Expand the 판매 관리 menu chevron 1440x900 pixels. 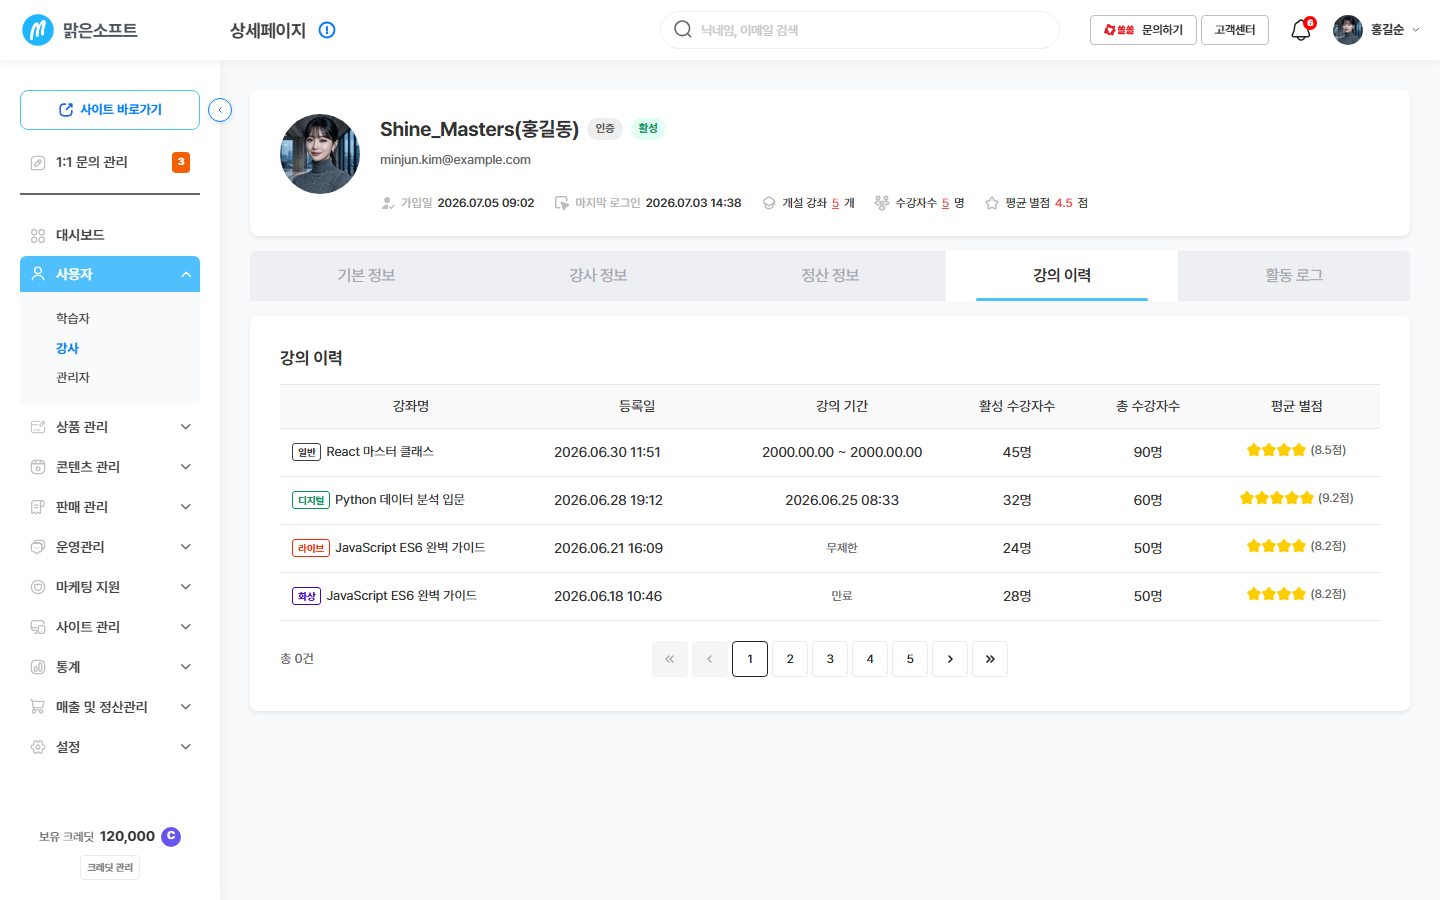click(x=186, y=507)
